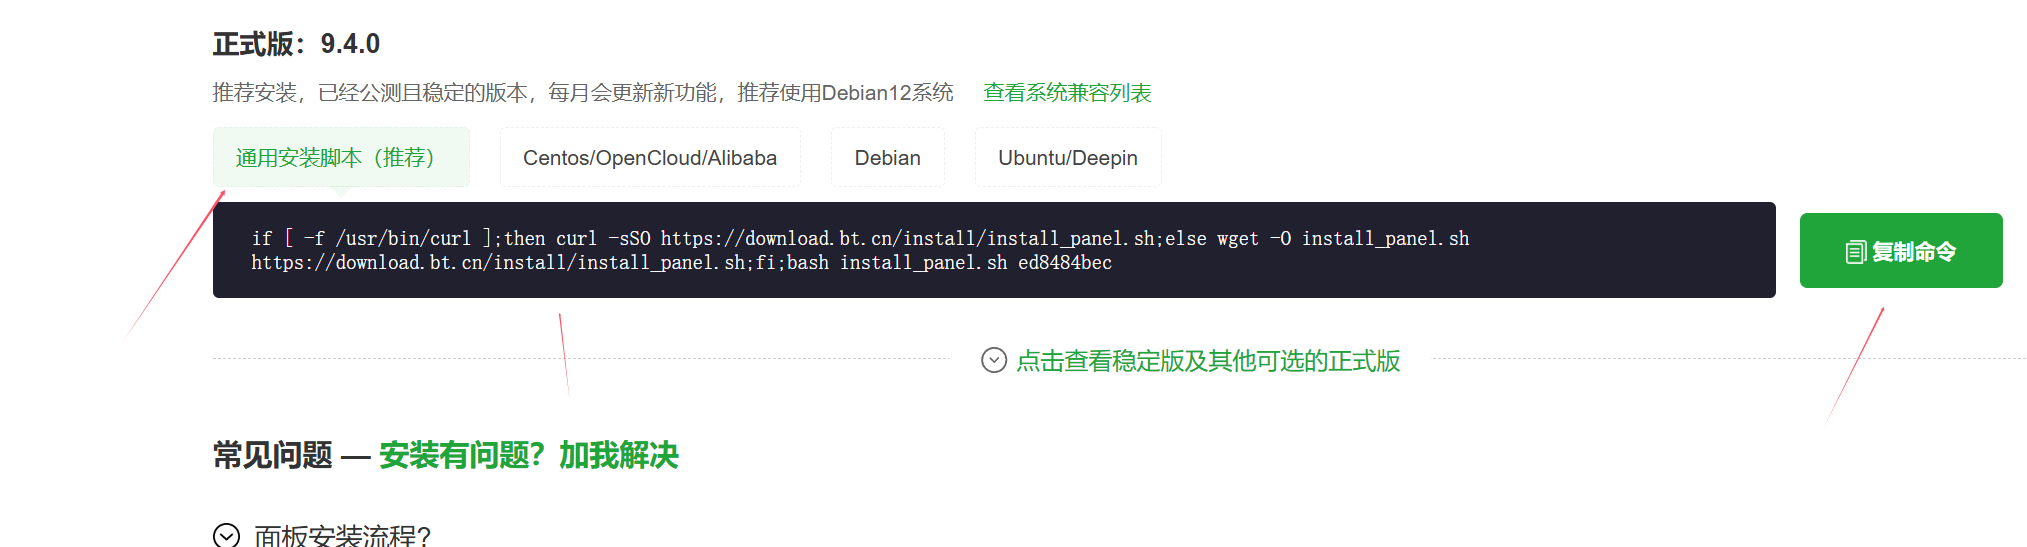Copy the install command with 复制命令
The width and height of the screenshot is (2027, 547).
[1901, 250]
